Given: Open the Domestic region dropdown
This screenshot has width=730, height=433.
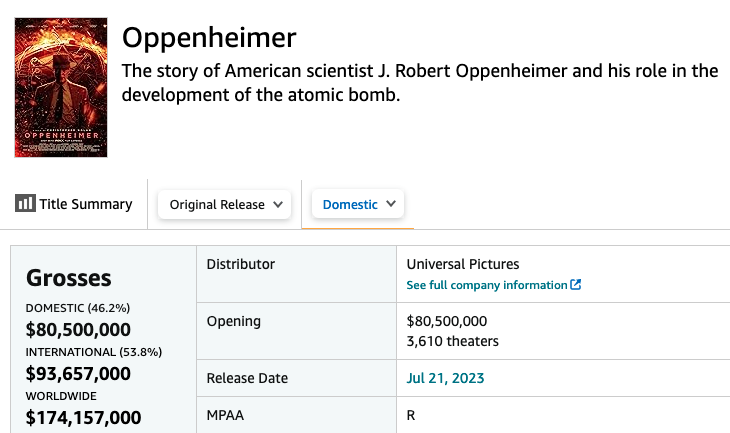Looking at the screenshot, I should click(x=358, y=203).
